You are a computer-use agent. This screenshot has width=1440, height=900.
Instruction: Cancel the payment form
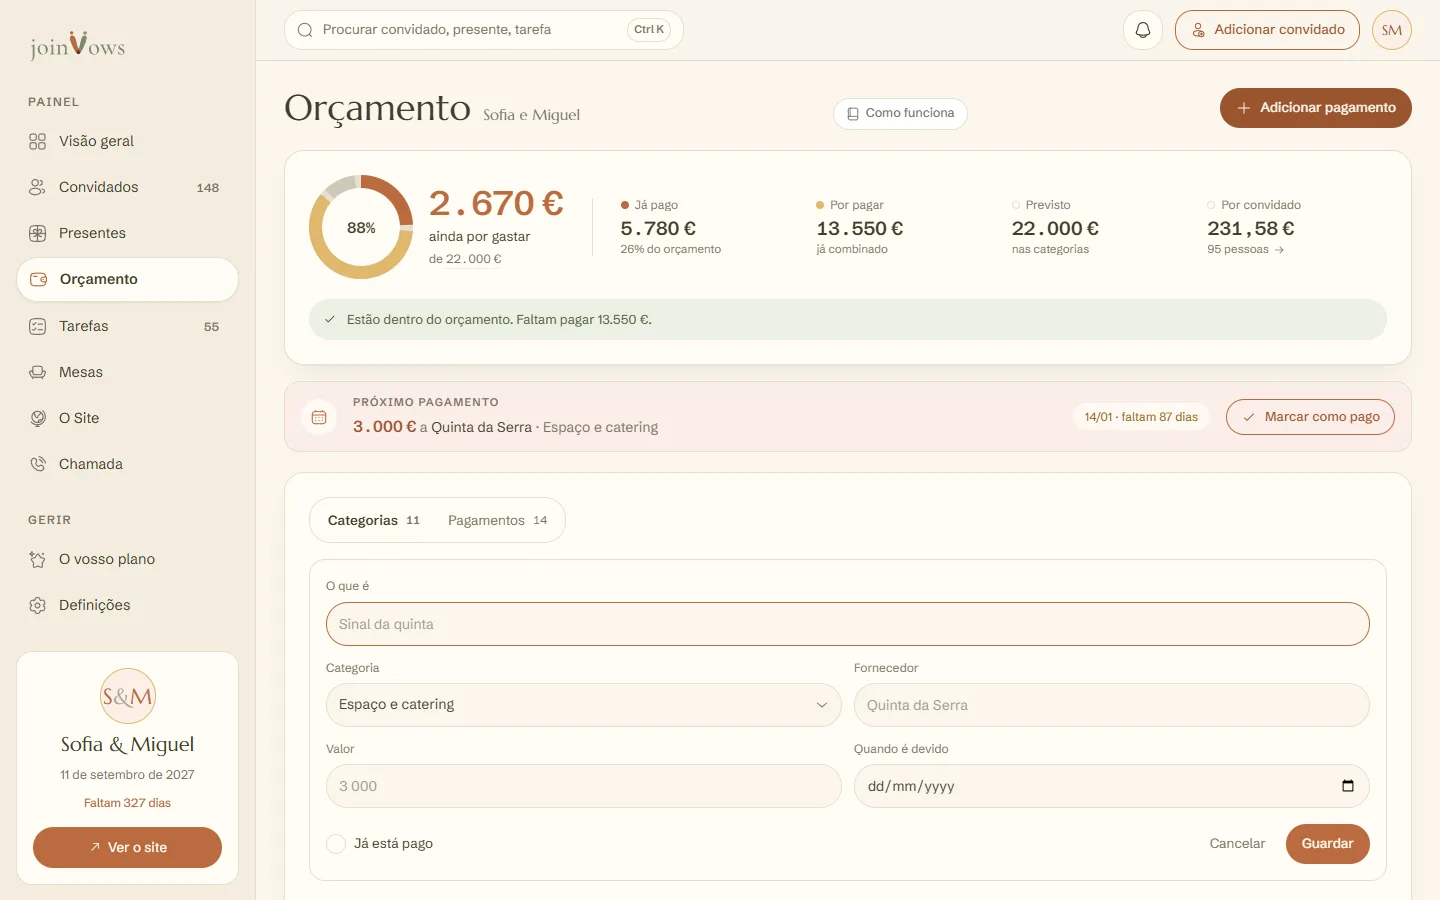[1237, 844]
